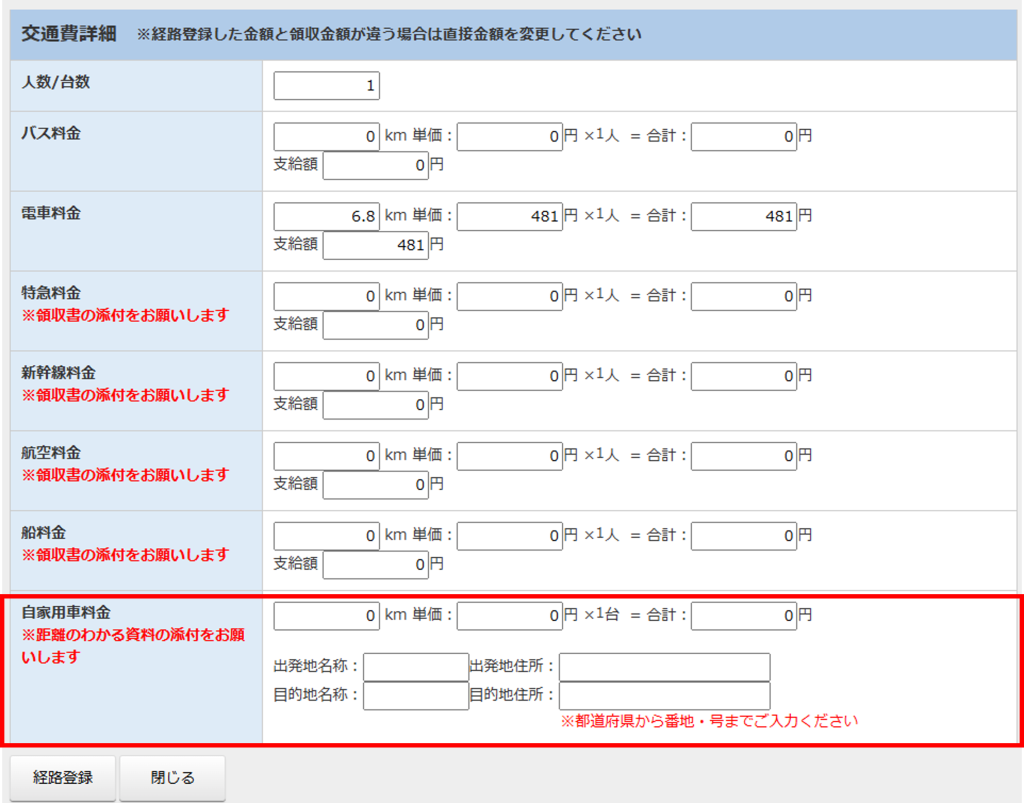Click the 航空料金 km field
This screenshot has height=803, width=1024.
tap(327, 456)
